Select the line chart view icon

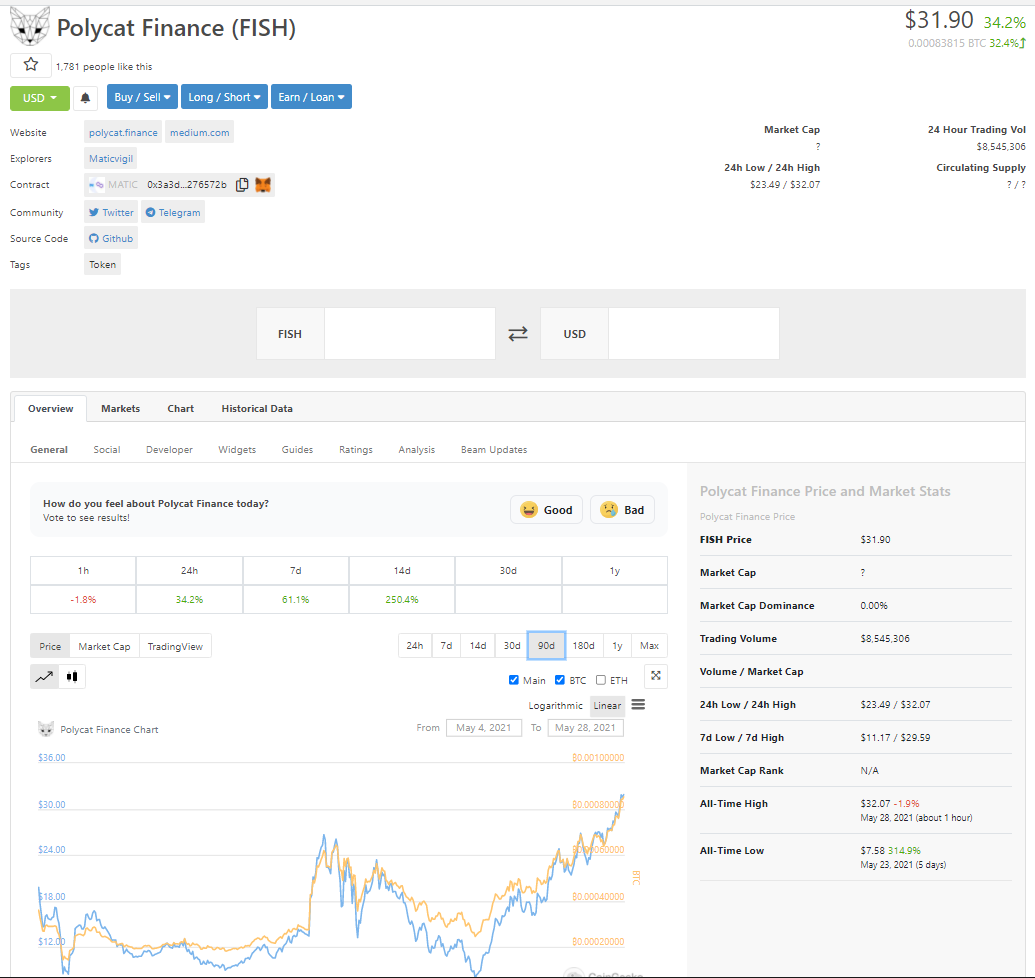[44, 676]
